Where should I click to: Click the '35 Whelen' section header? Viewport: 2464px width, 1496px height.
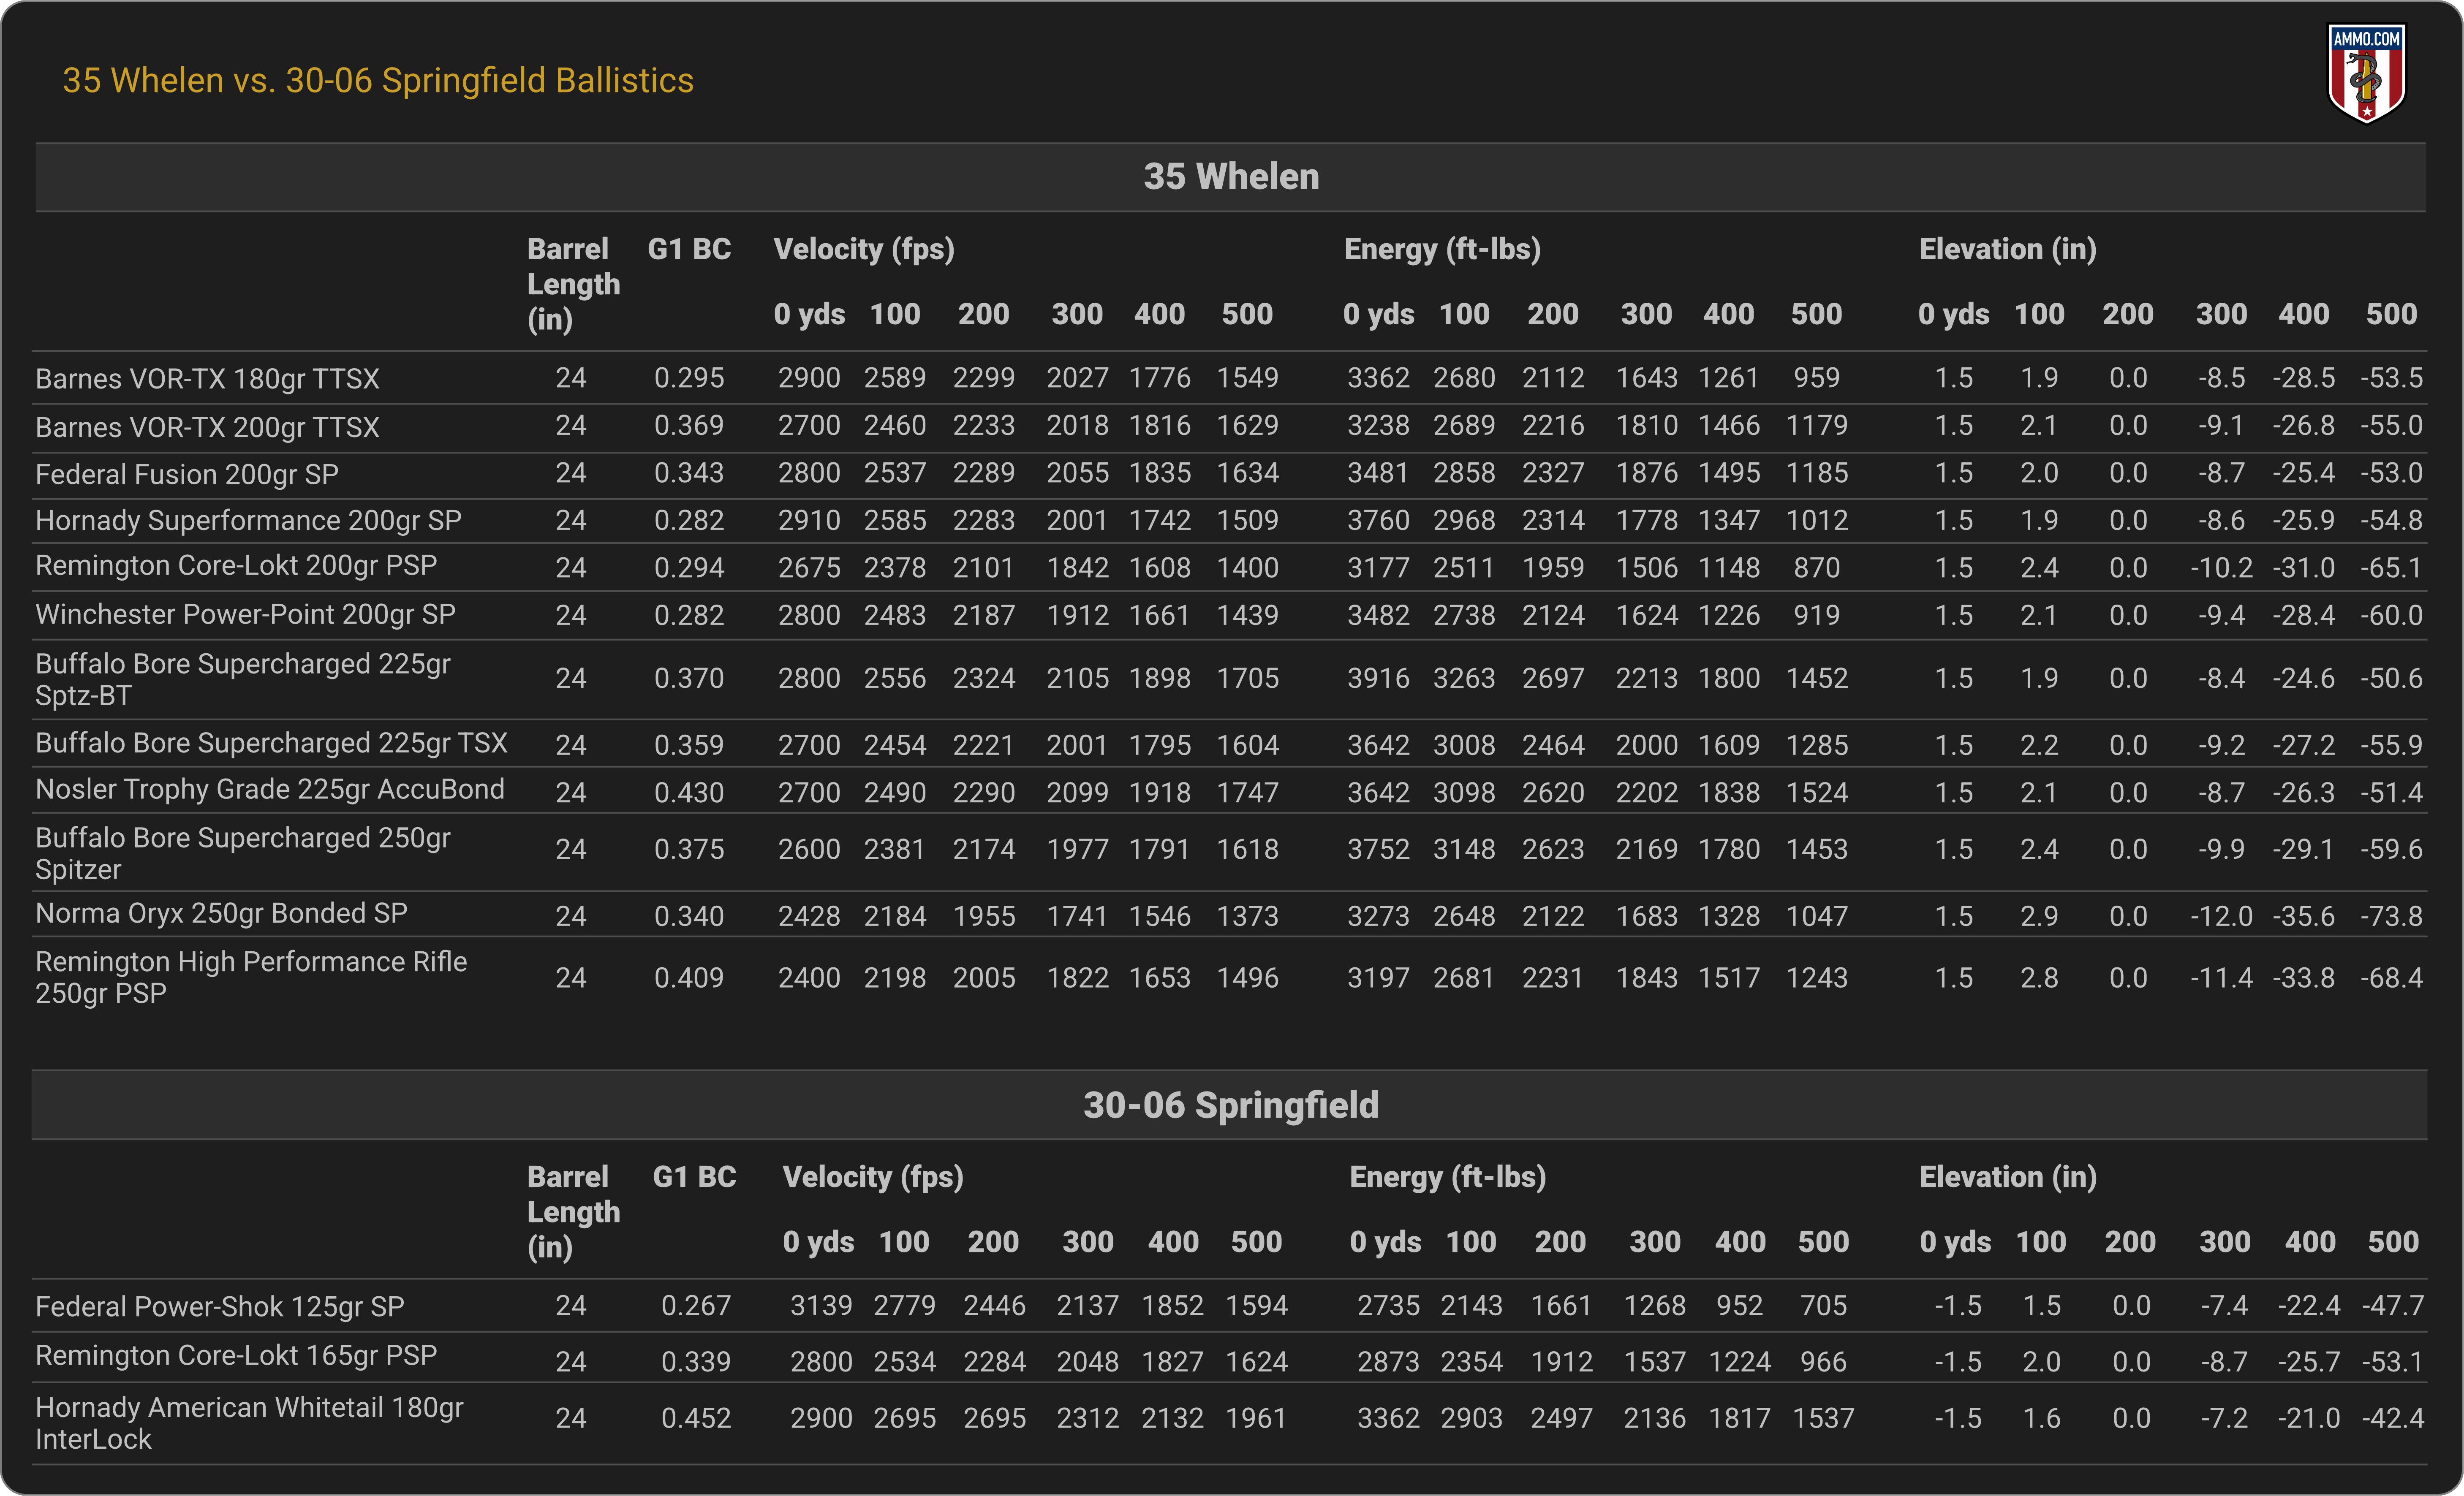click(1231, 177)
